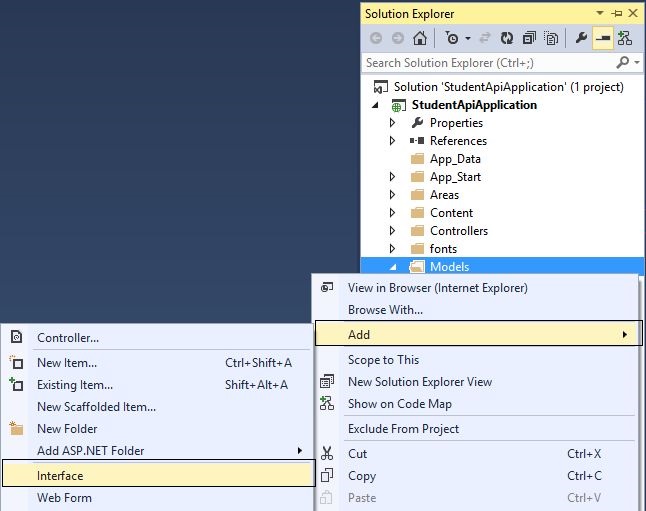646x511 pixels.
Task: Choose Interface in Add submenu
Action: click(x=158, y=473)
